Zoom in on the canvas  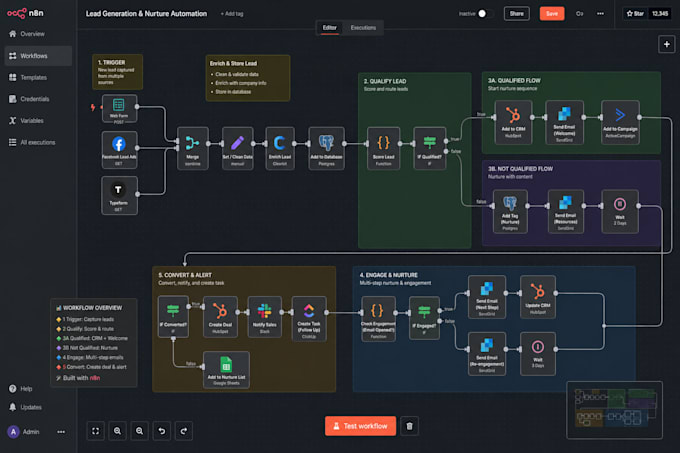[x=118, y=431]
